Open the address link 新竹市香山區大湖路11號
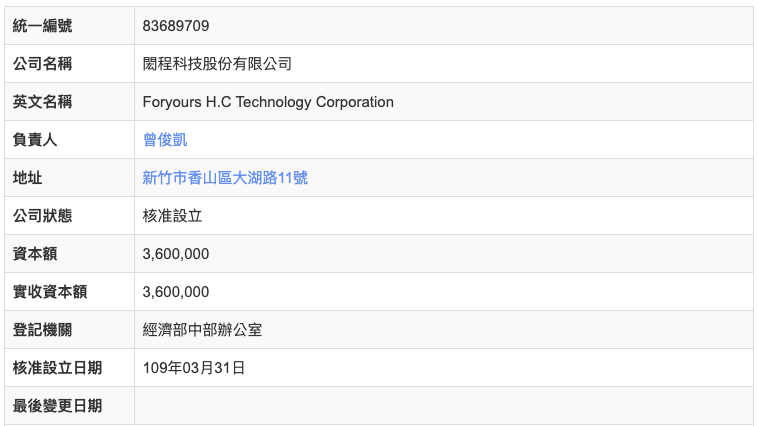This screenshot has height=426, width=757. 225,178
